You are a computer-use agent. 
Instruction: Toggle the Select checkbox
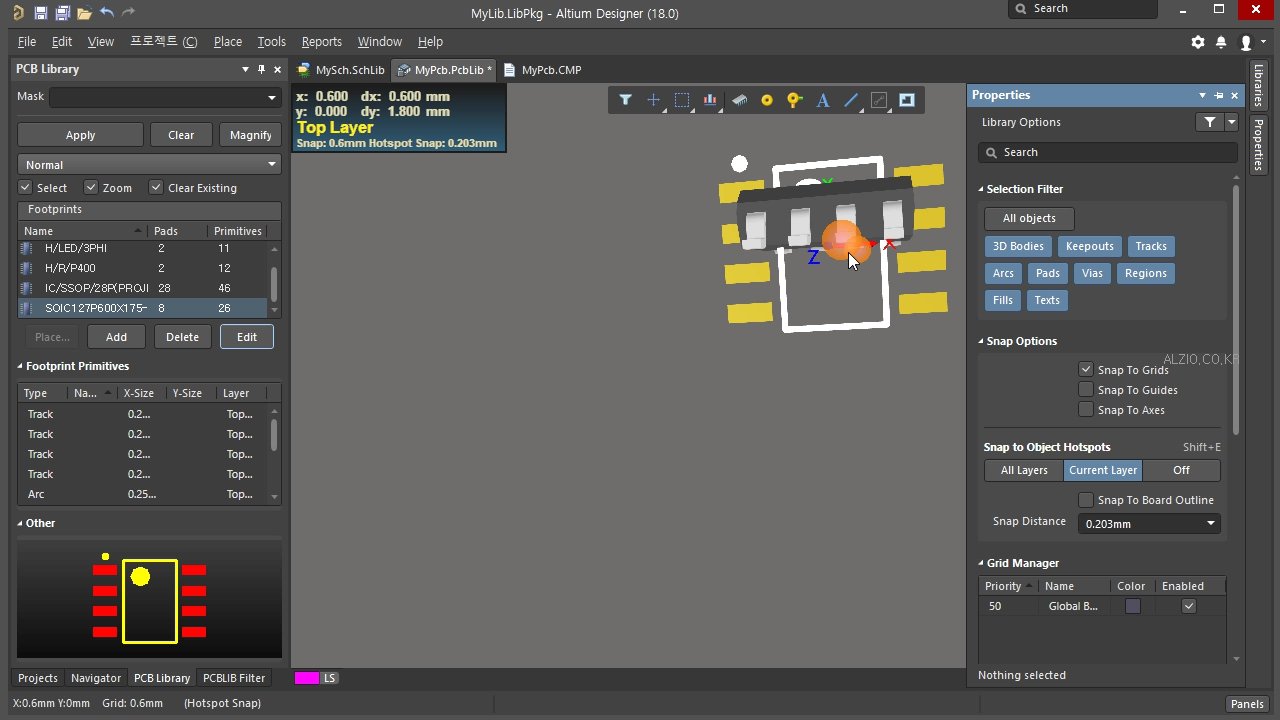click(25, 187)
